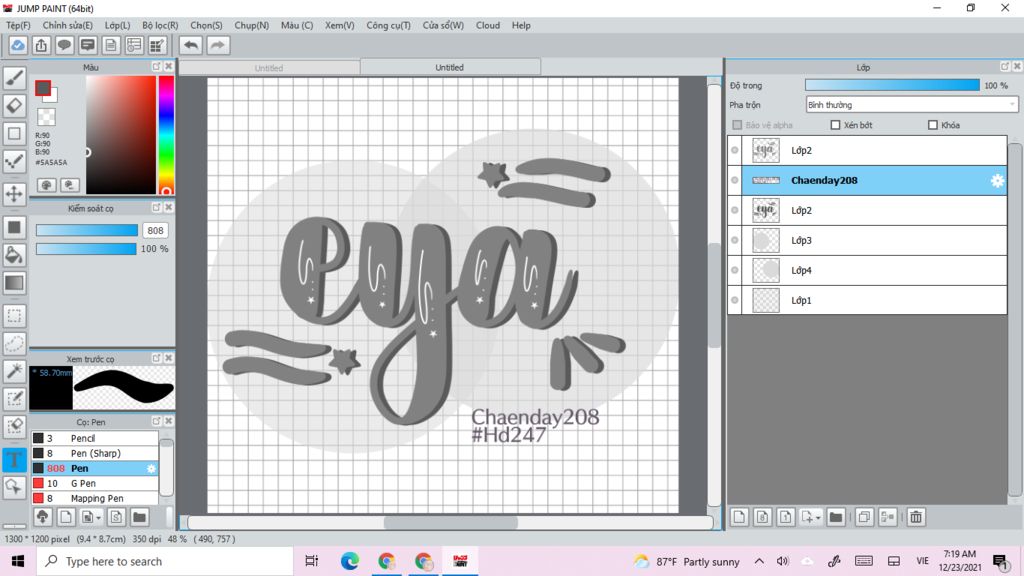
Task: Click the cloud save icon in the toolbar
Action: tap(18, 45)
